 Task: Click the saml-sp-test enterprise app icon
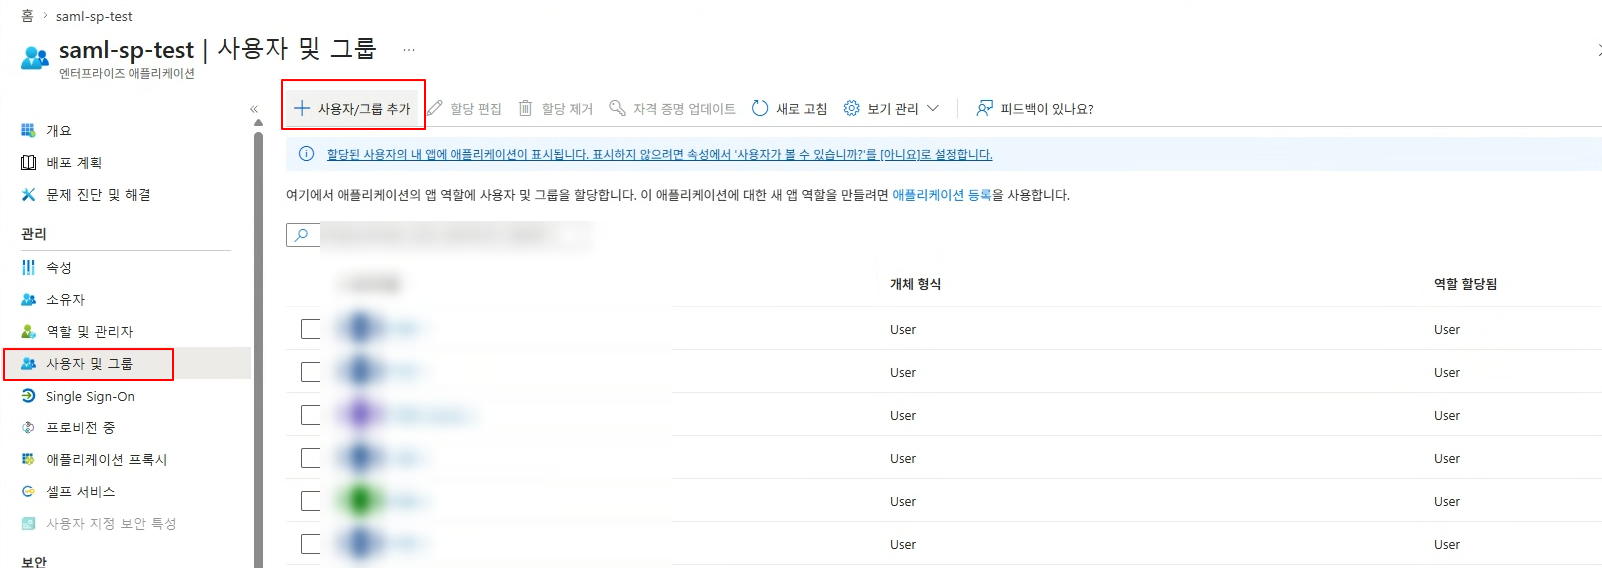point(35,57)
